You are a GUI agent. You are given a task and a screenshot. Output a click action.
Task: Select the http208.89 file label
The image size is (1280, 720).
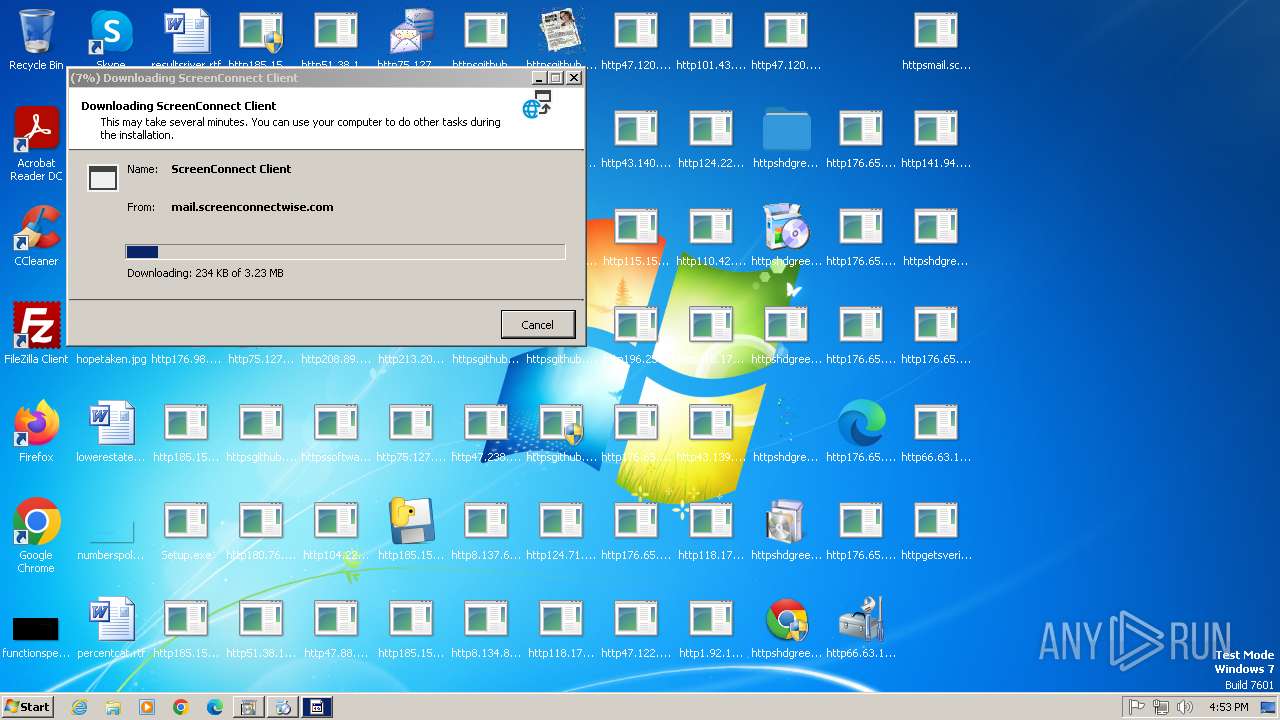coord(336,359)
